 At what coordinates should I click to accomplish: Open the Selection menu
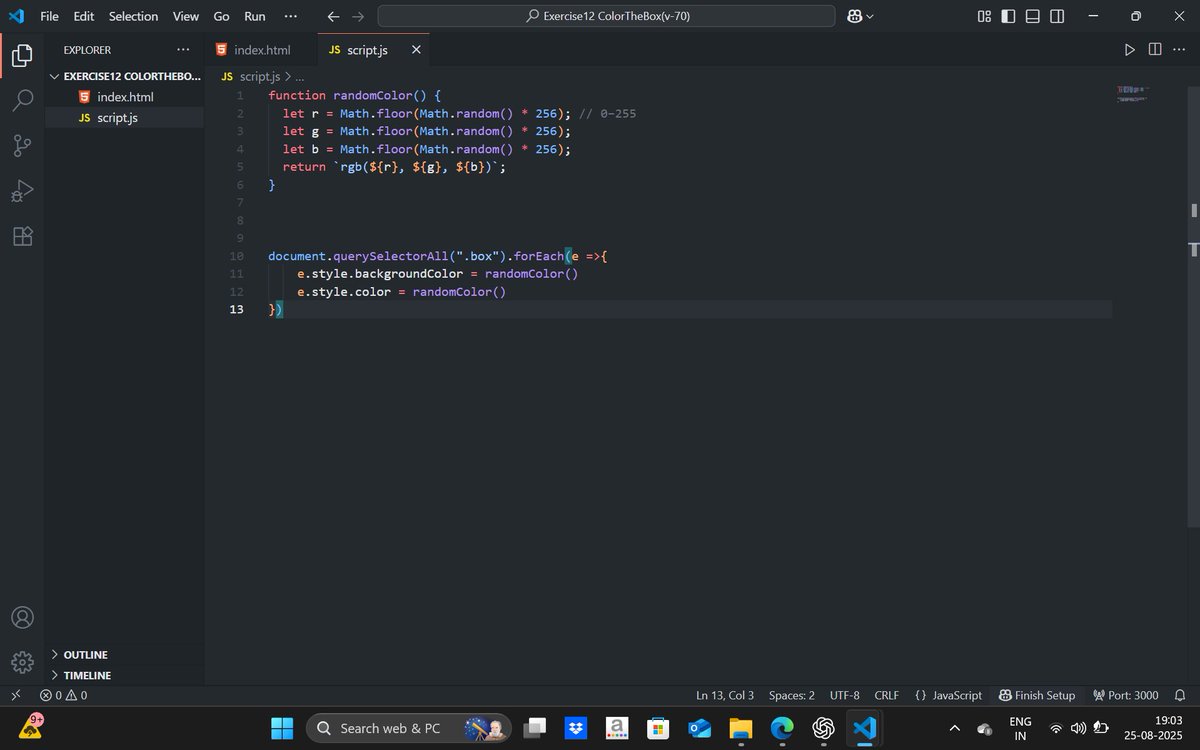(x=133, y=16)
